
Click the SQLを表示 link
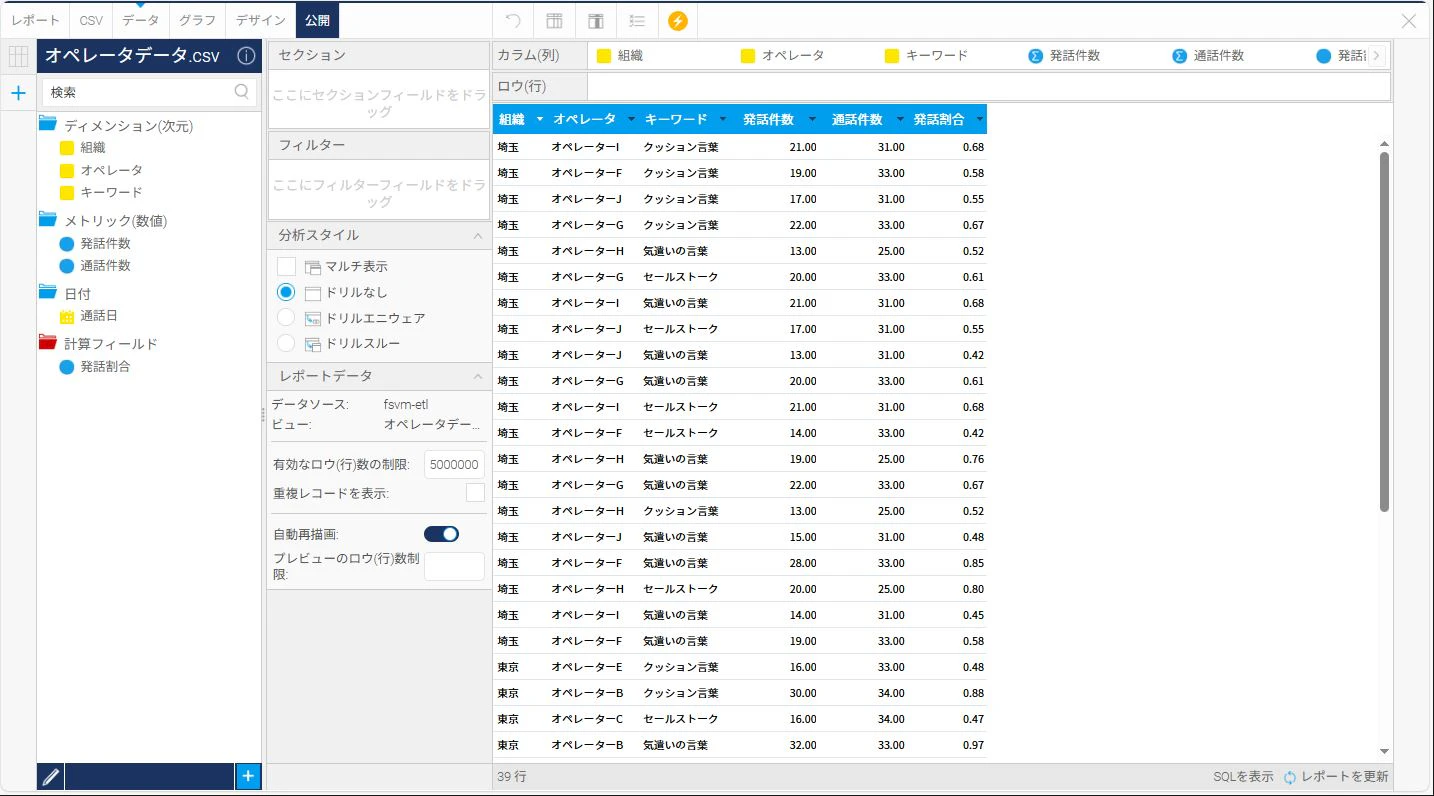point(1243,777)
